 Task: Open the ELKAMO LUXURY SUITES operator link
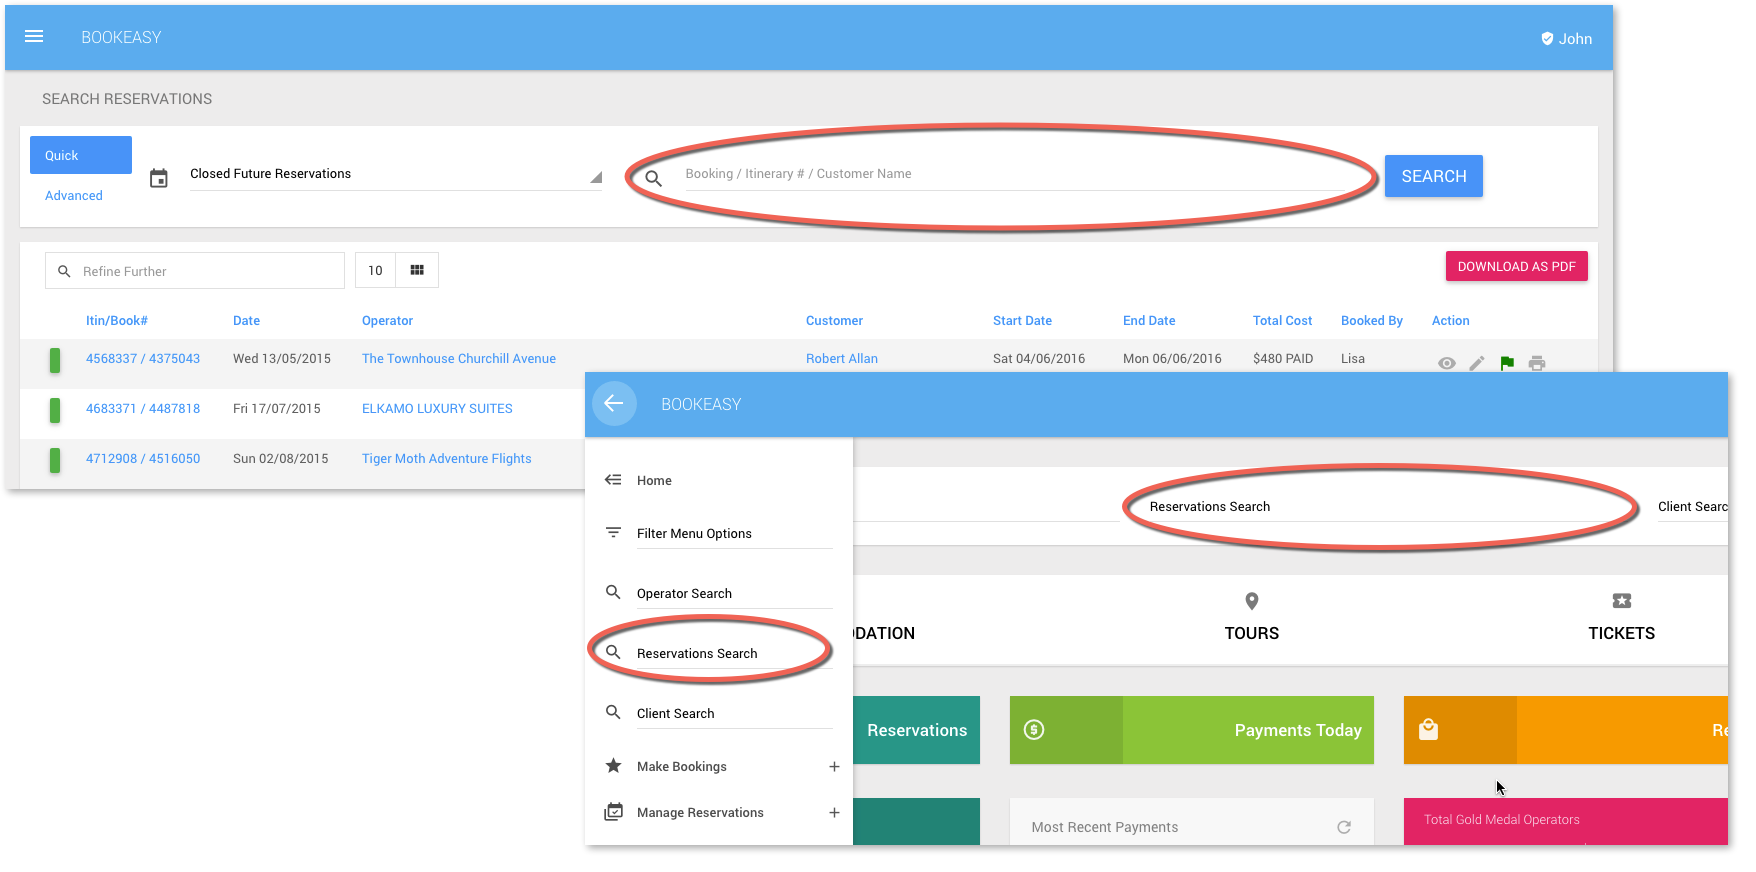[437, 409]
